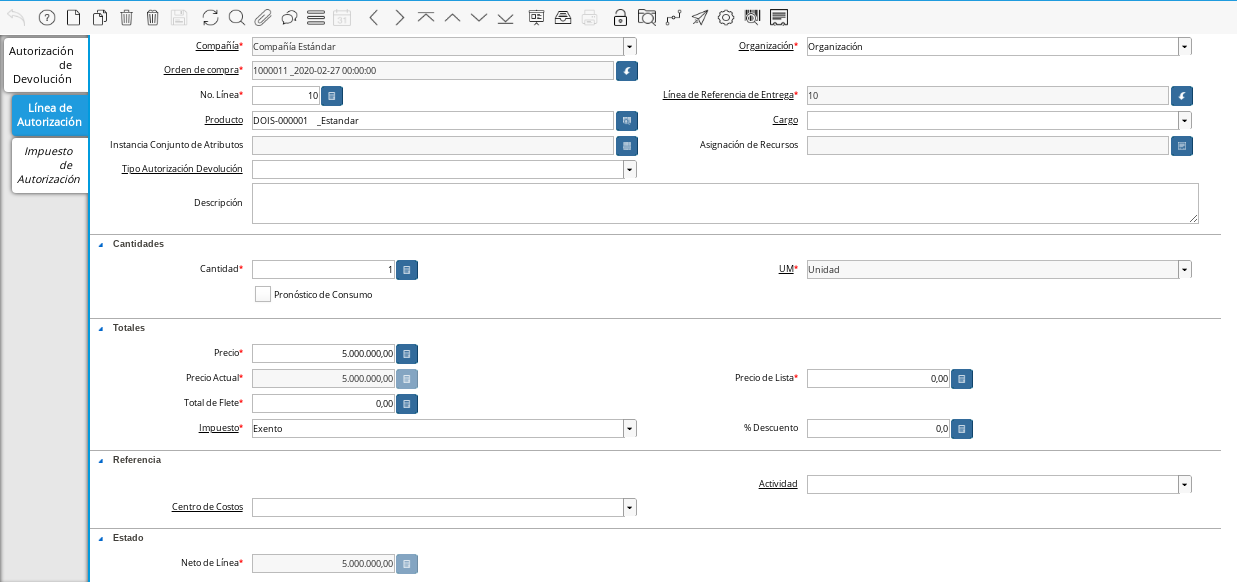Open the Centro de Costos dropdown
Viewport: 1237px width, 582px height.
(629, 508)
